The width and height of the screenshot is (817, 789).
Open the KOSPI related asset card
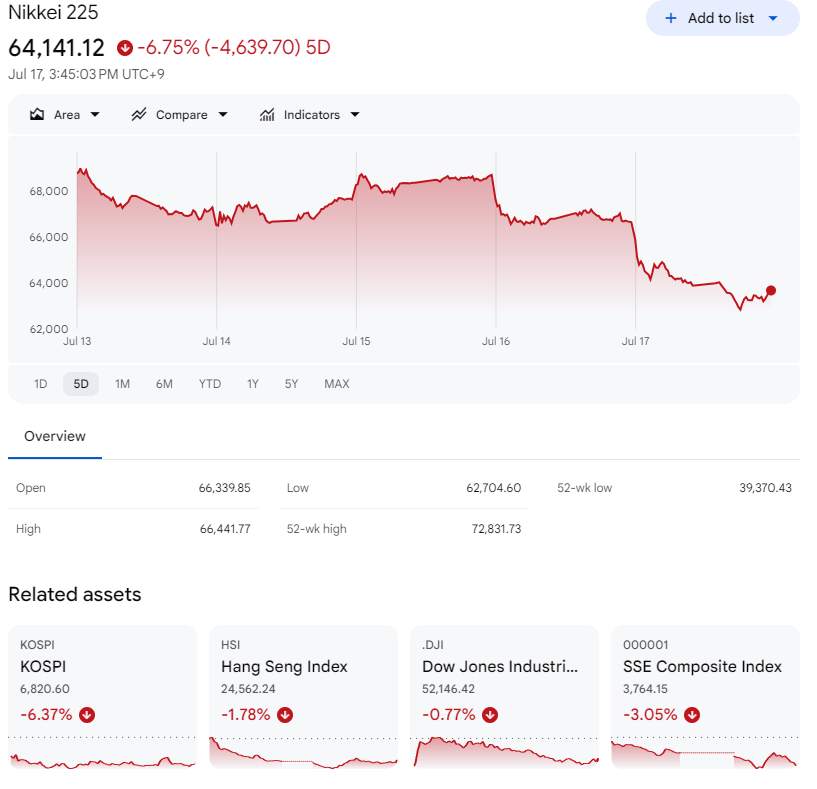[103, 697]
